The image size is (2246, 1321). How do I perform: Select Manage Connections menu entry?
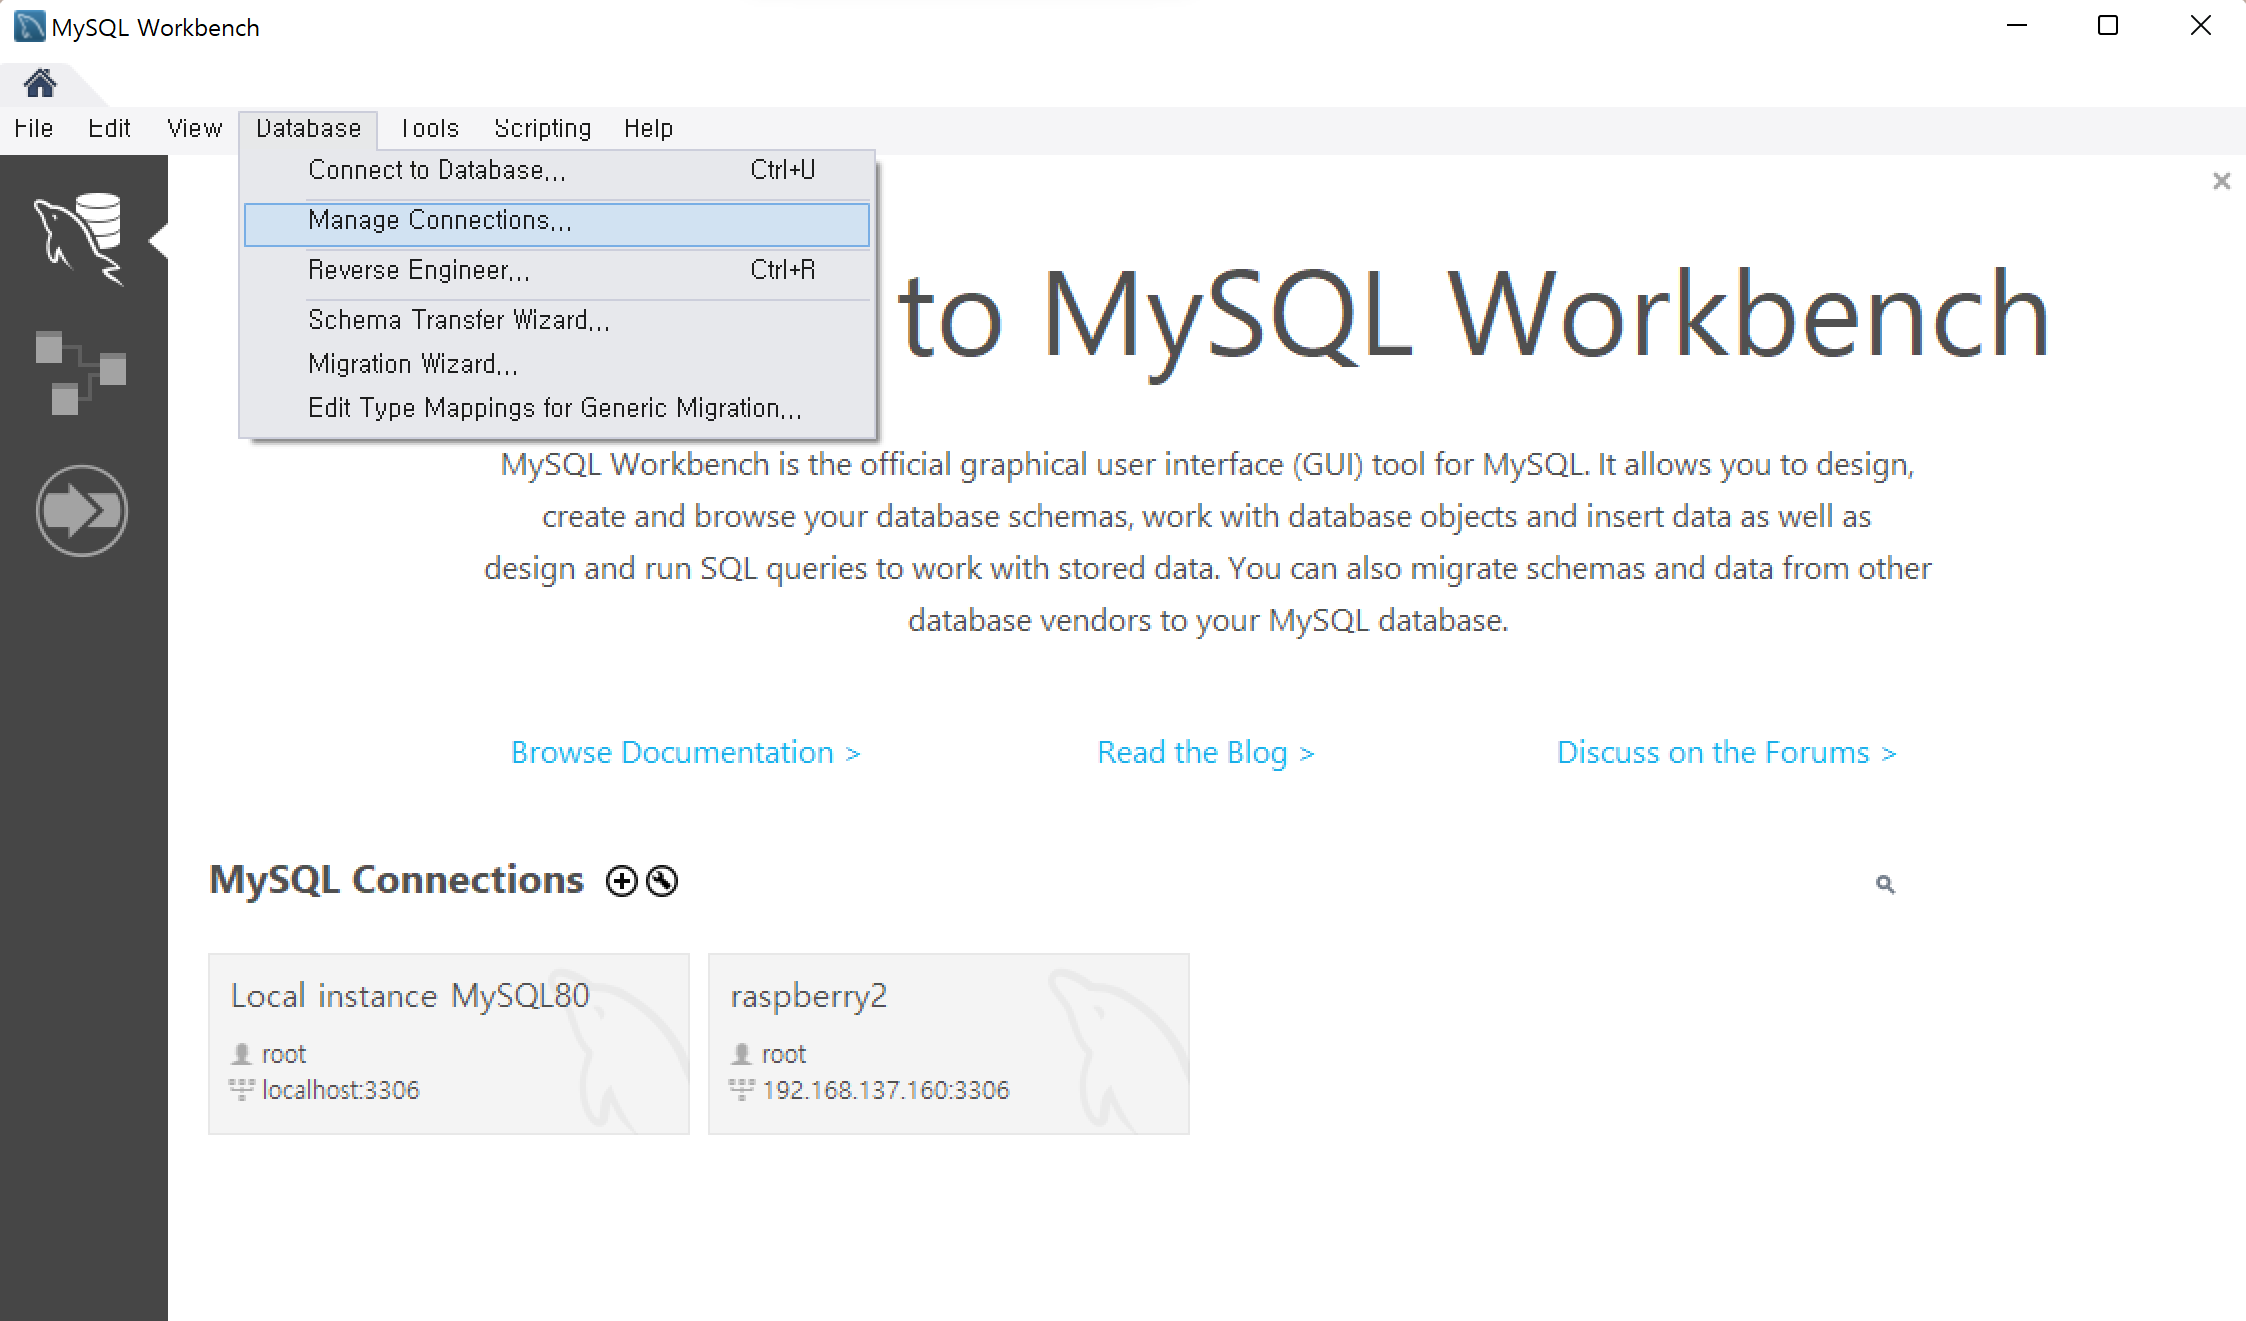coord(440,221)
